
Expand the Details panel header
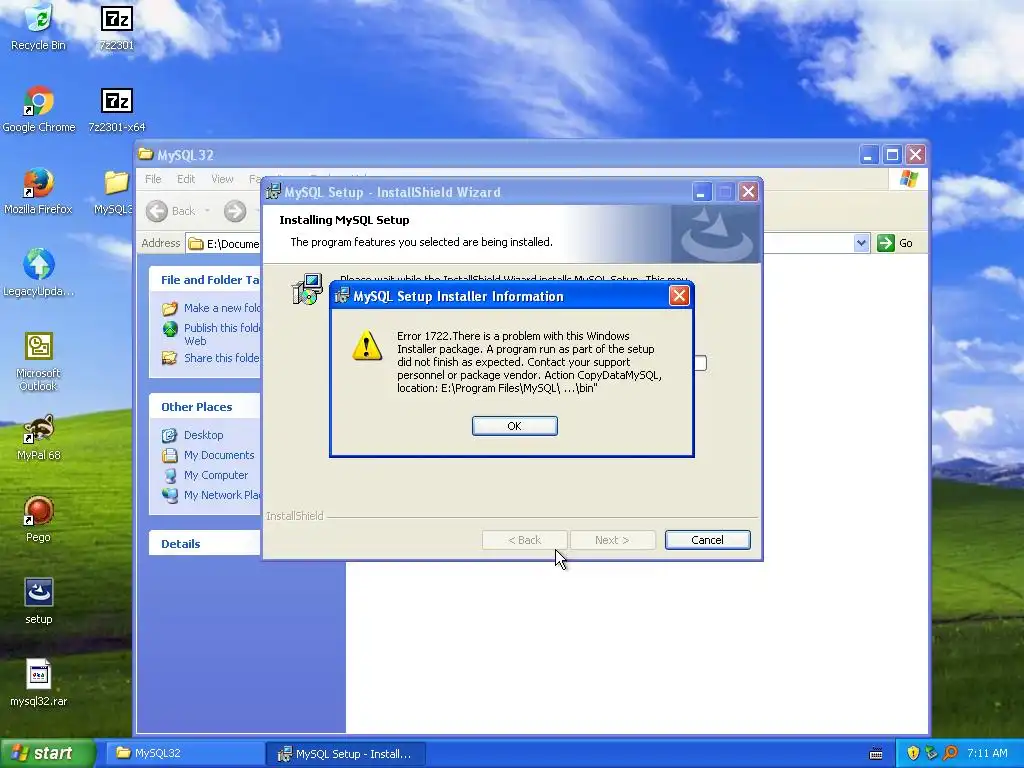click(x=204, y=543)
